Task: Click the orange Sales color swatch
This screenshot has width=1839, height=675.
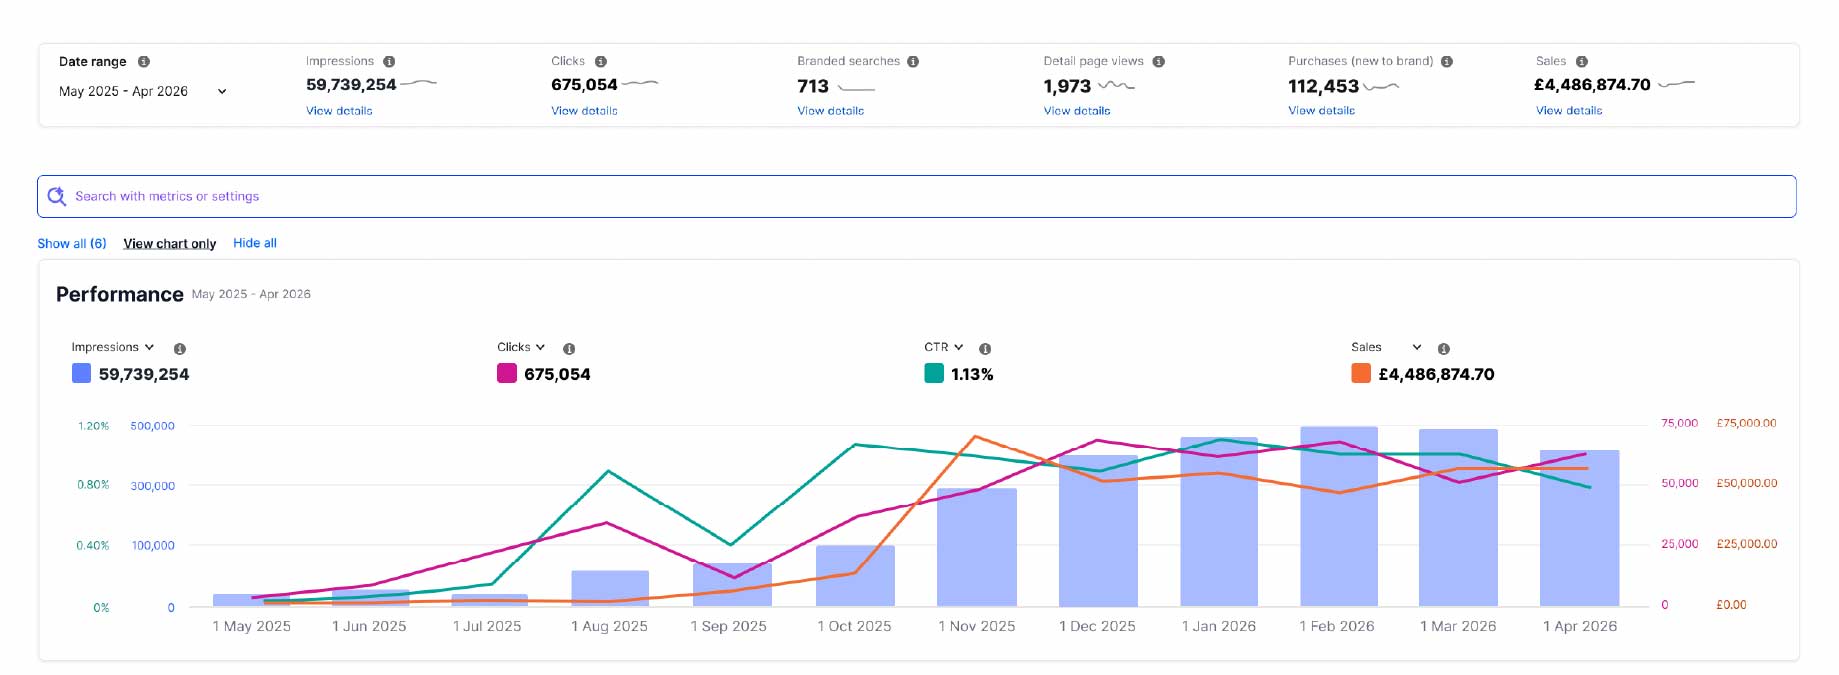Action: 1361,373
